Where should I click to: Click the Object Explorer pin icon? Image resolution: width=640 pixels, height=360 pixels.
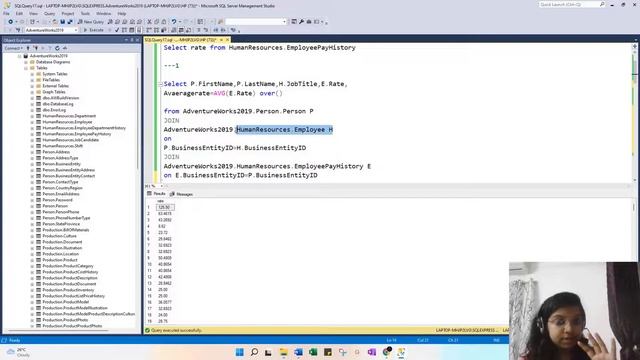click(x=132, y=40)
